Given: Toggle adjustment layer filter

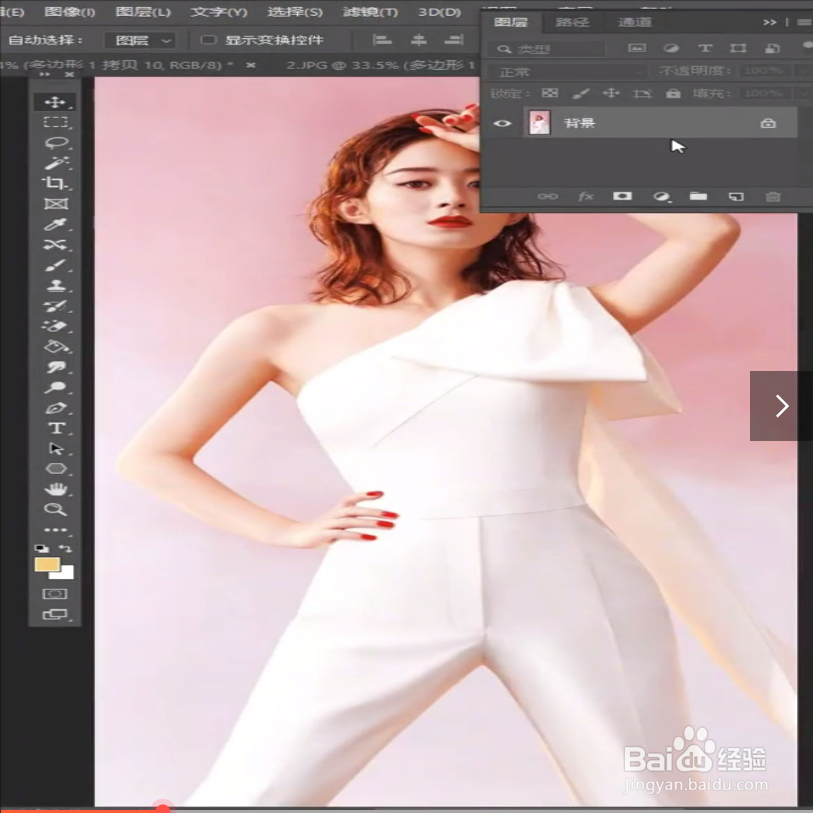Looking at the screenshot, I should coord(671,48).
